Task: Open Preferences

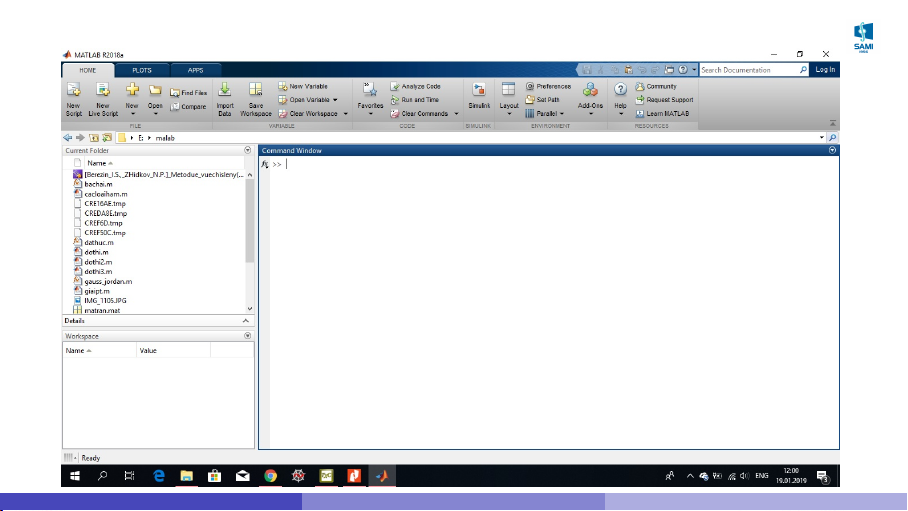Action: pos(548,86)
